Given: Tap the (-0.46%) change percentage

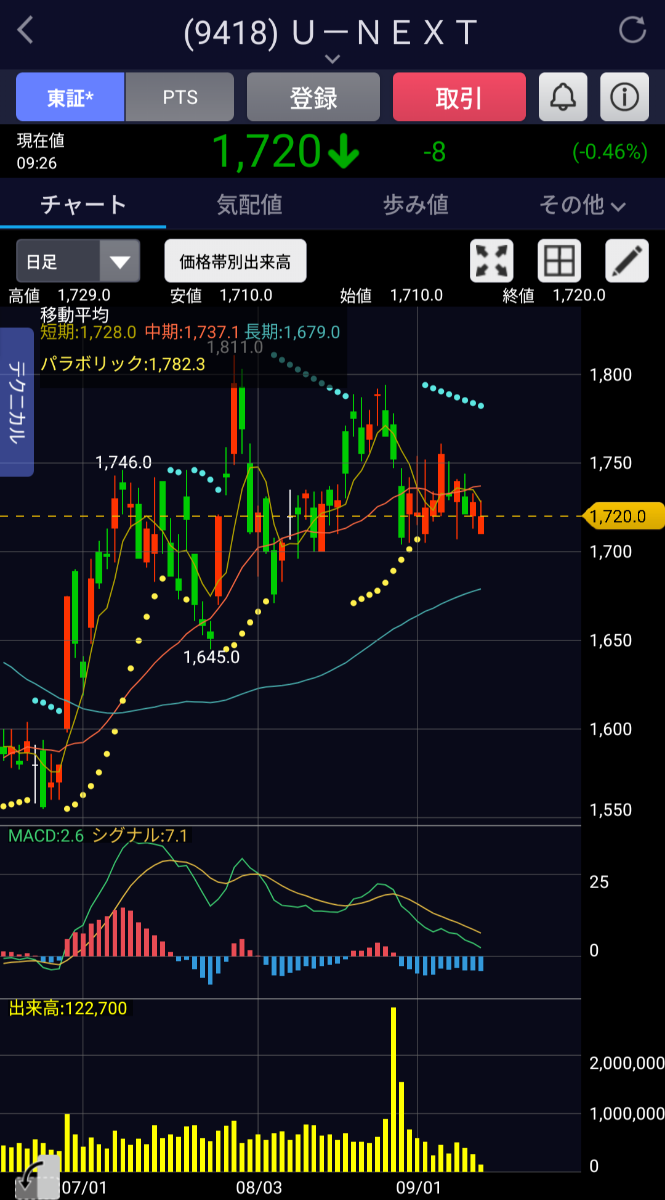Looking at the screenshot, I should click(x=610, y=152).
